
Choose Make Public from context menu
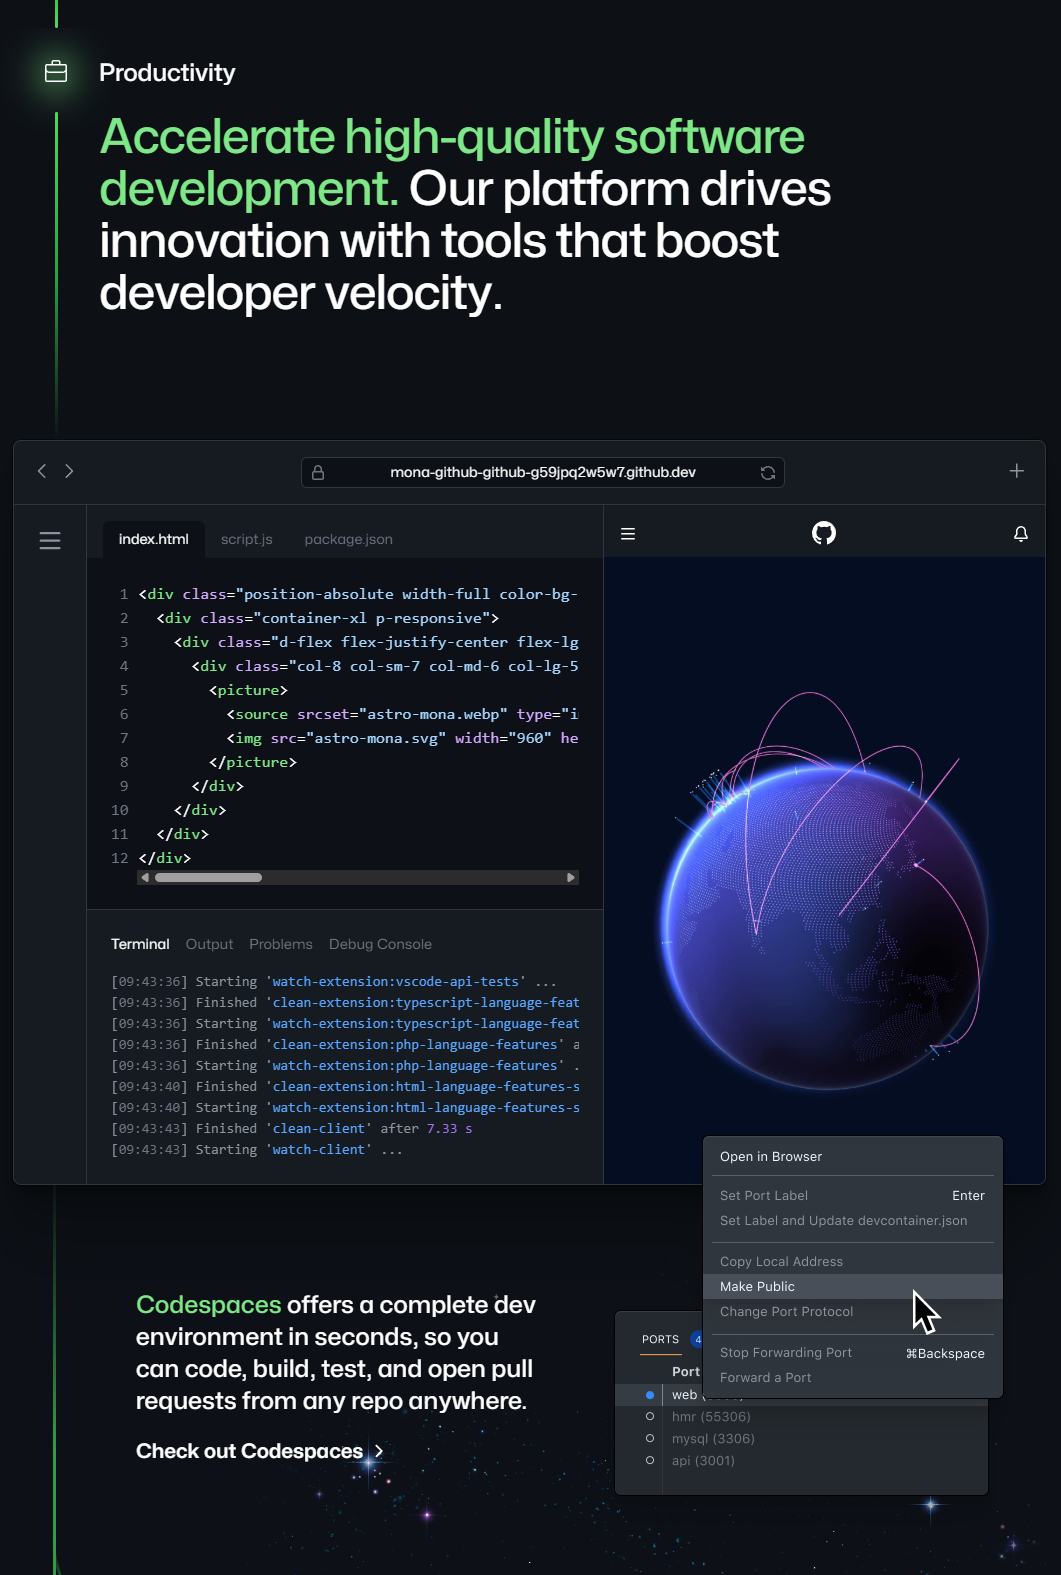[757, 1287]
